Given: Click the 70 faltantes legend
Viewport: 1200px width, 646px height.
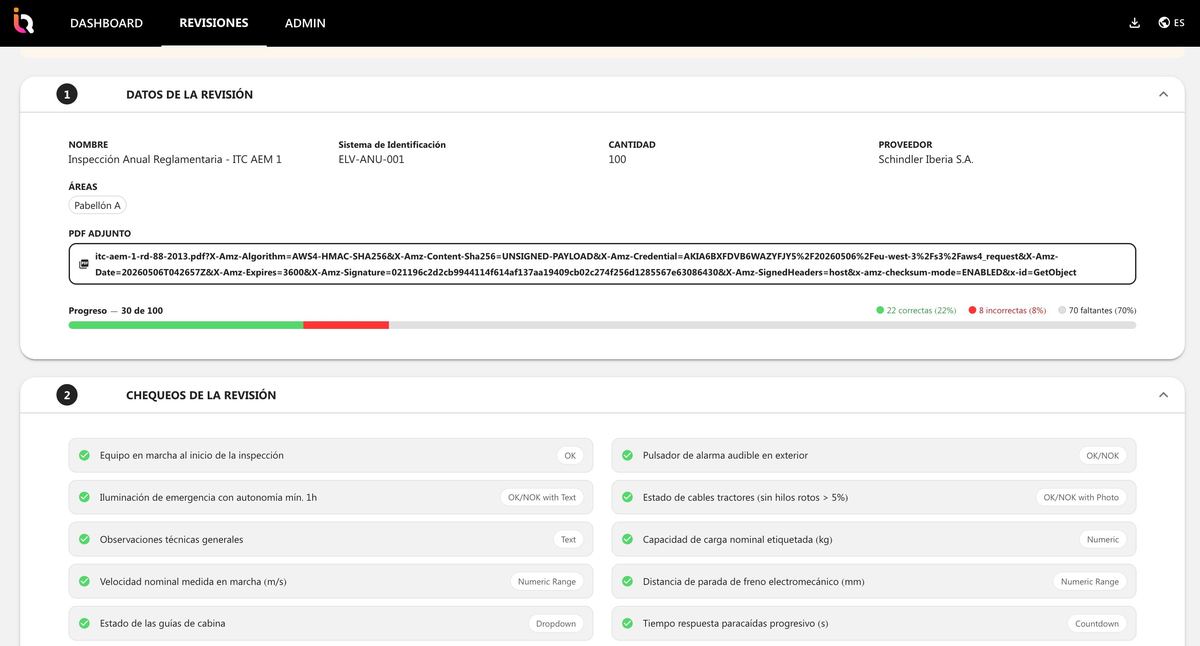Looking at the screenshot, I should click(1097, 311).
